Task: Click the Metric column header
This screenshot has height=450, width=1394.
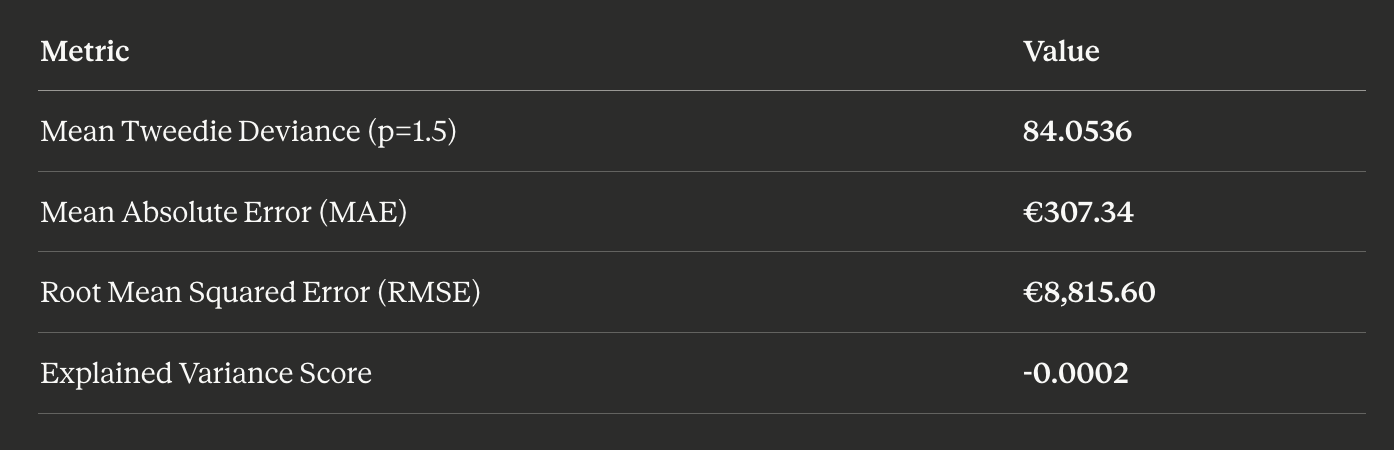Action: click(85, 51)
